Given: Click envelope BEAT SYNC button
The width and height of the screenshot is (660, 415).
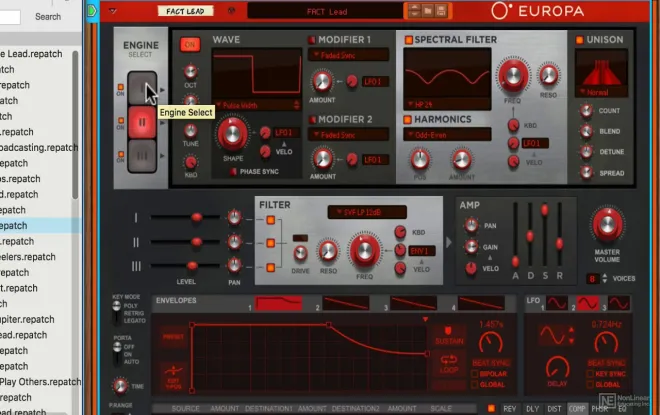Looking at the screenshot, I should (x=491, y=363).
